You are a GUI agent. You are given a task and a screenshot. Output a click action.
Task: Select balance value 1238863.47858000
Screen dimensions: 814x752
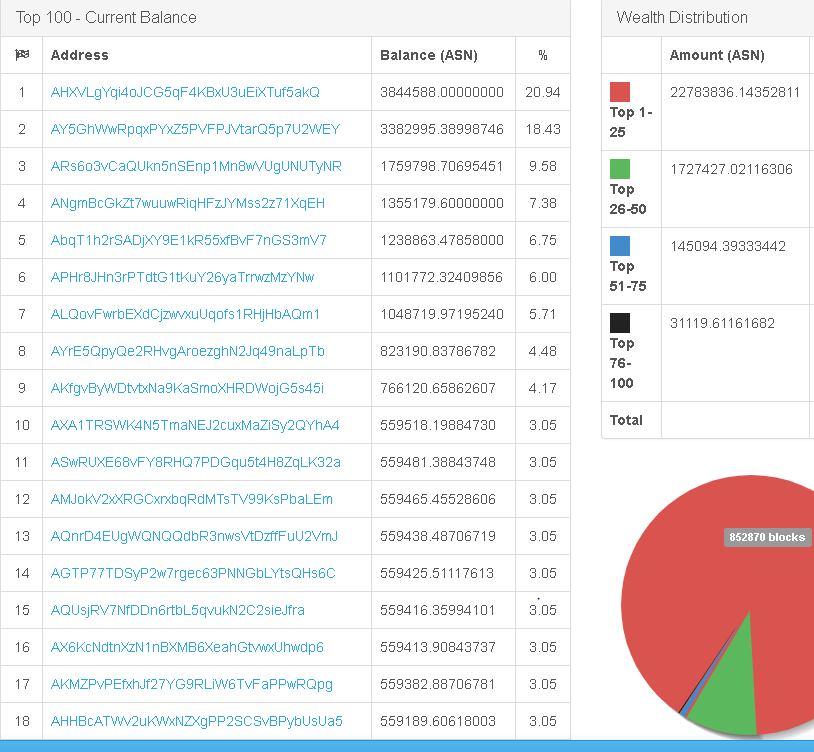(x=442, y=240)
